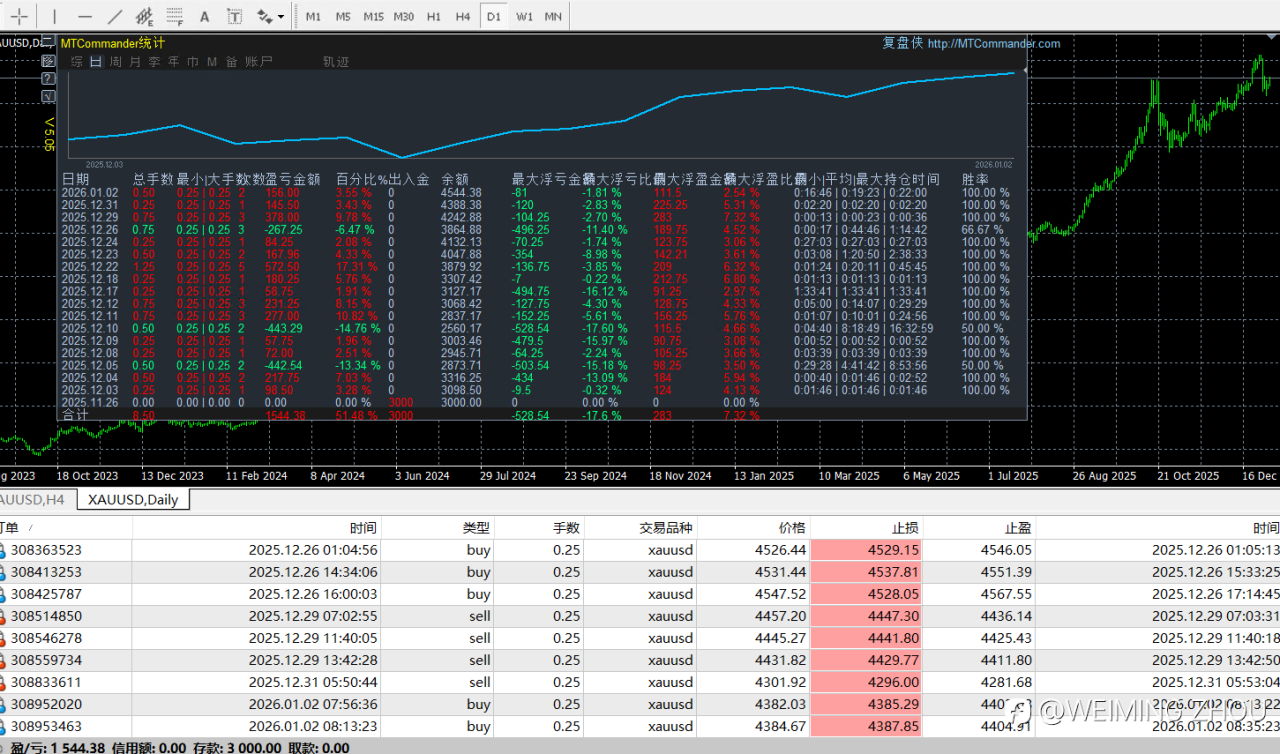Viewport: 1280px width, 754px height.
Task: Activate the text annotation tool (A)
Action: tap(205, 16)
